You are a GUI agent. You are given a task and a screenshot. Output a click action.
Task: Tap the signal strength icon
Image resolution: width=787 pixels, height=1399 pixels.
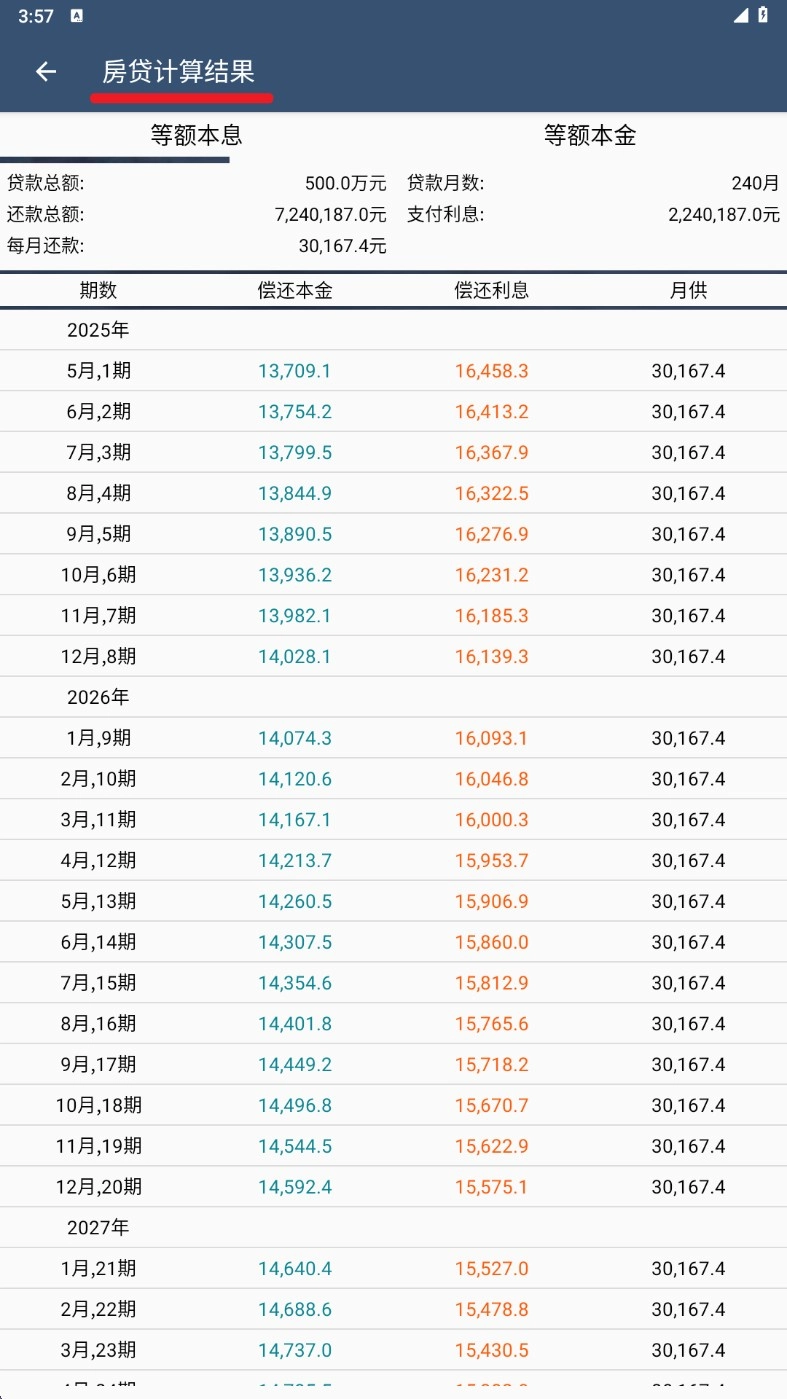[740, 15]
